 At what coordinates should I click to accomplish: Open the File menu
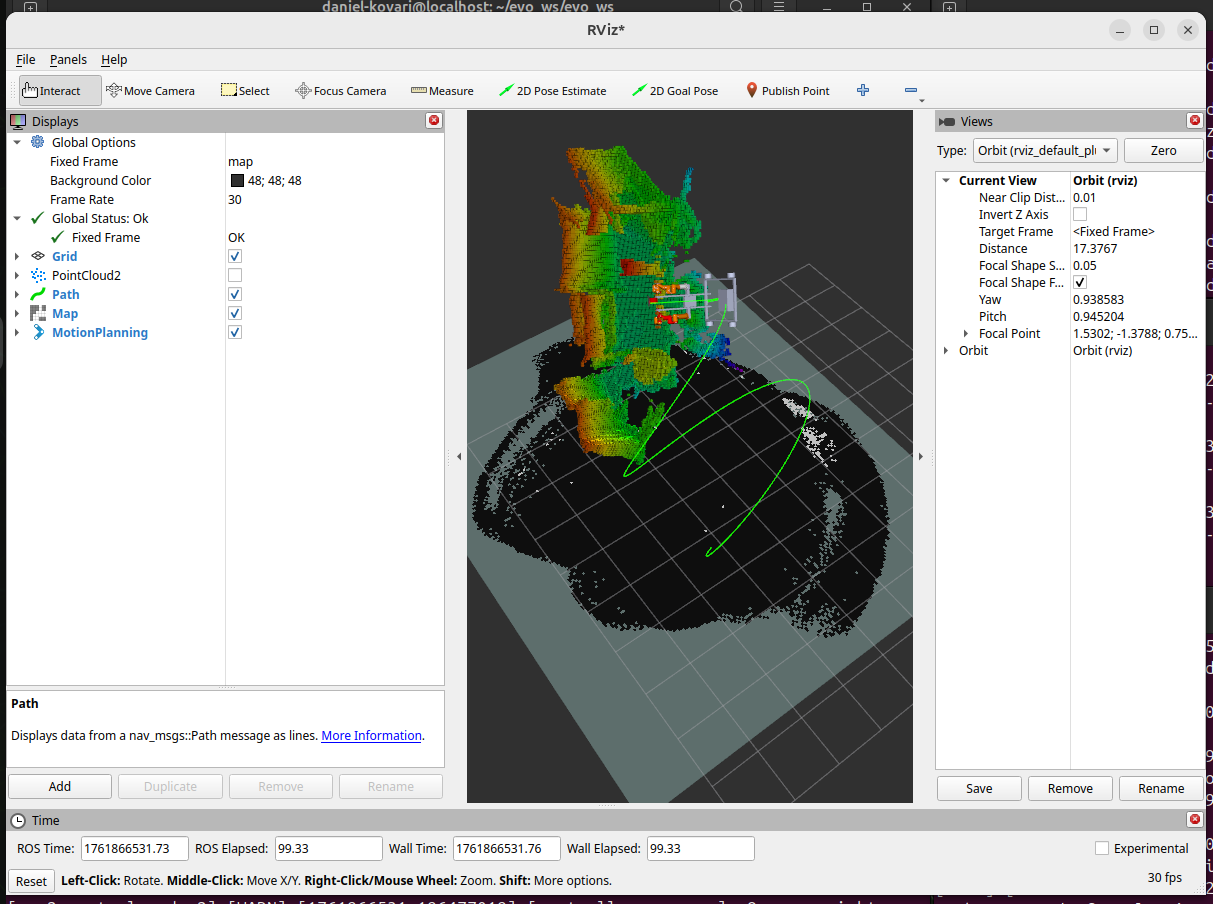click(25, 60)
